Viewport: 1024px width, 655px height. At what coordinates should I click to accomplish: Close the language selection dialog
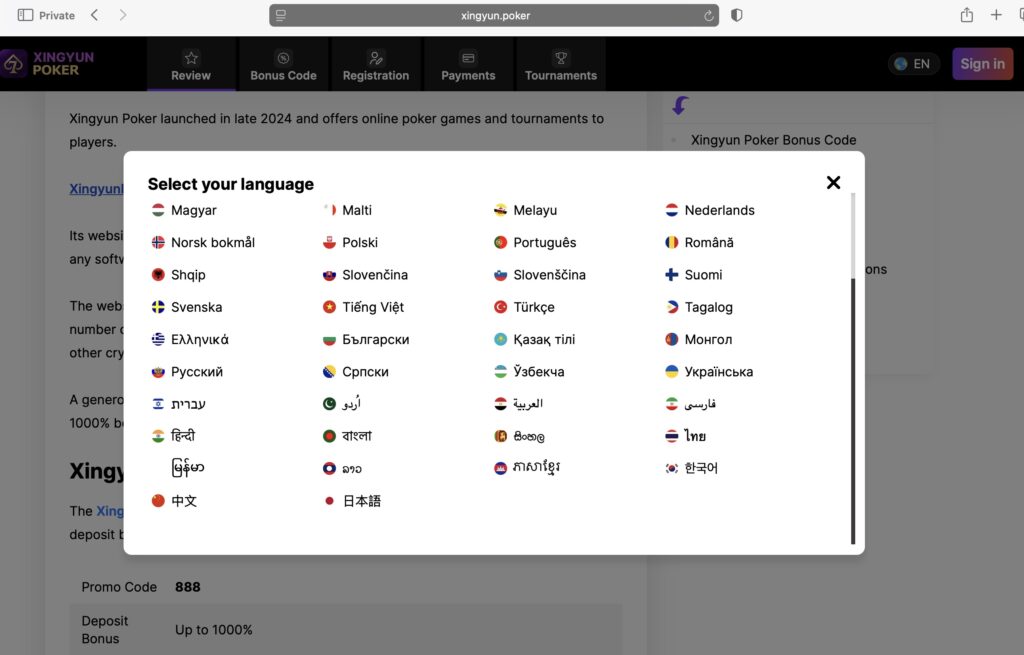[x=833, y=182]
